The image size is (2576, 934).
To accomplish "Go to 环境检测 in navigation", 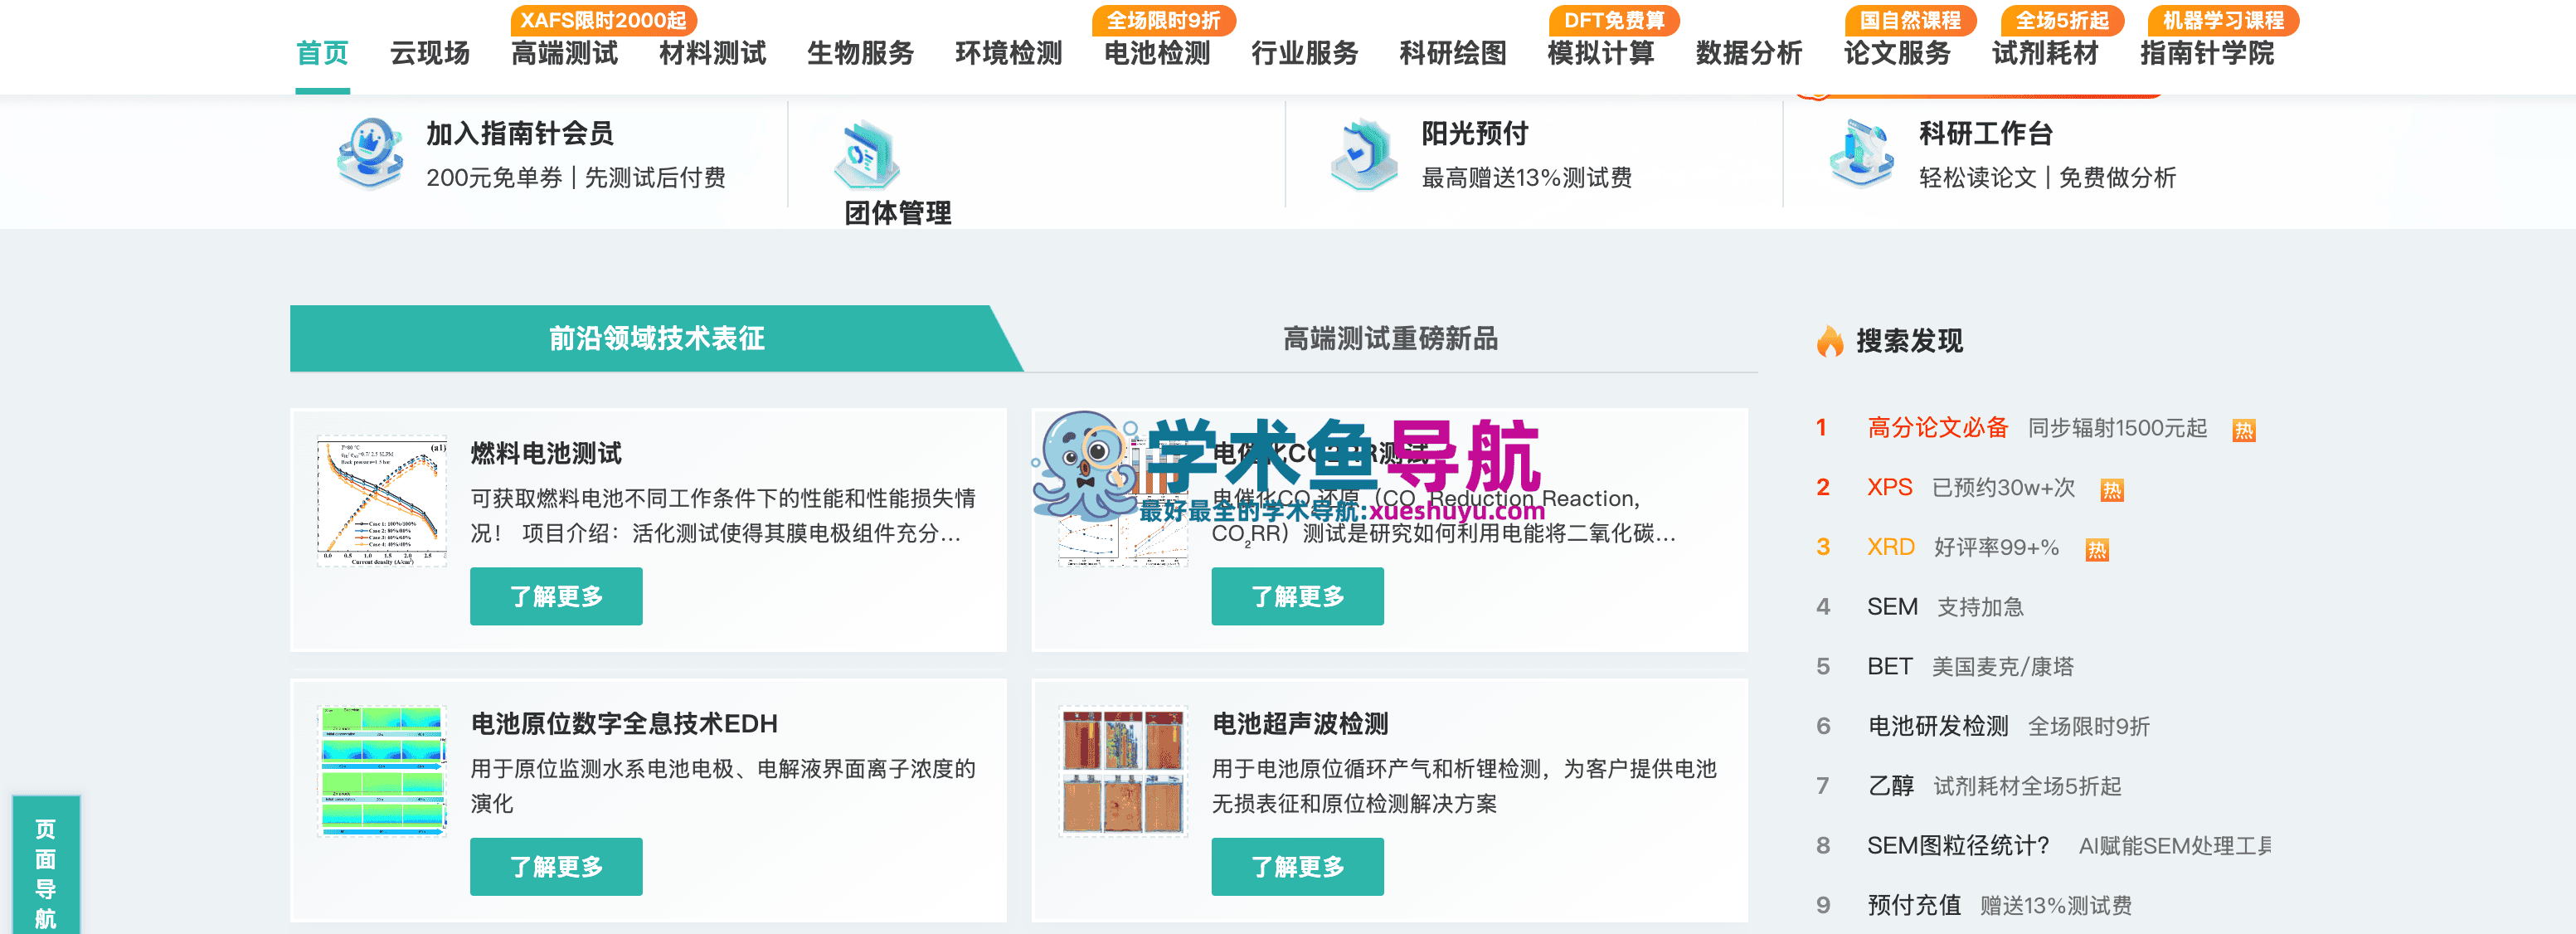I will coord(1008,53).
